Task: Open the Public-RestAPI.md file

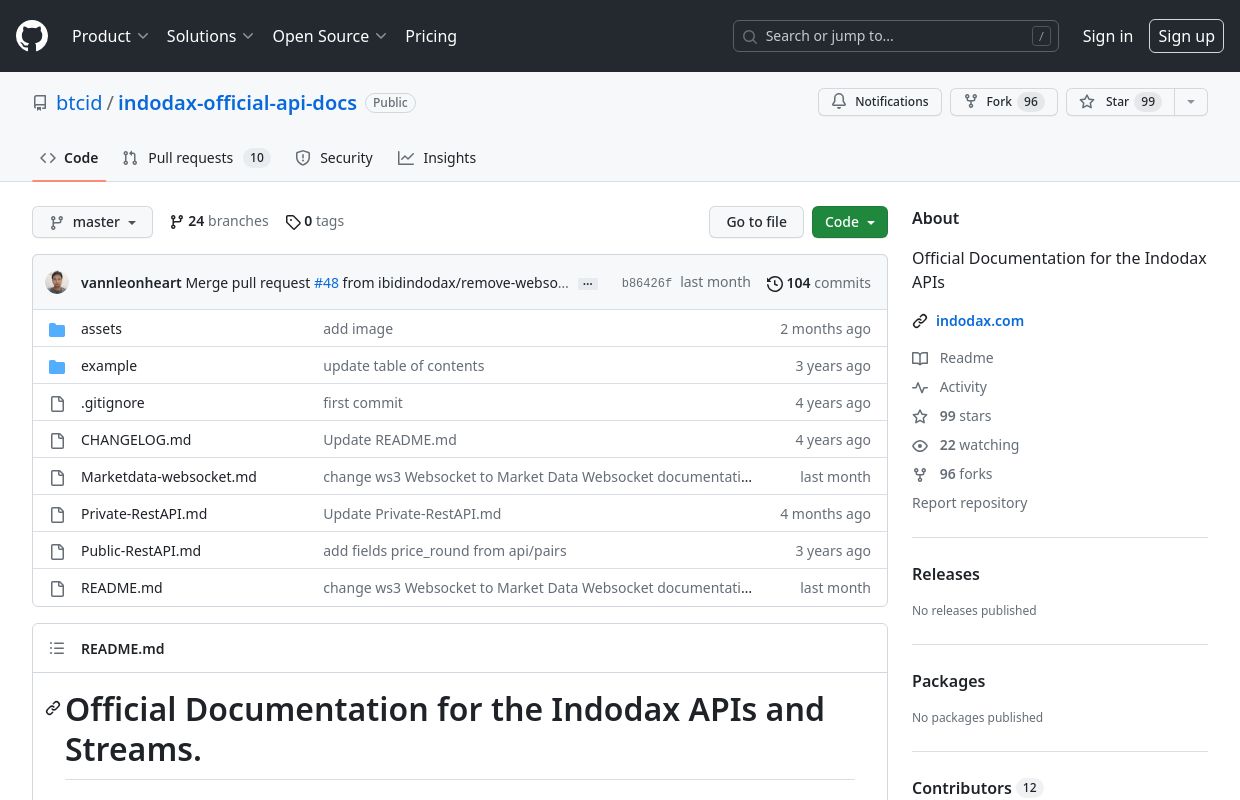Action: (141, 551)
